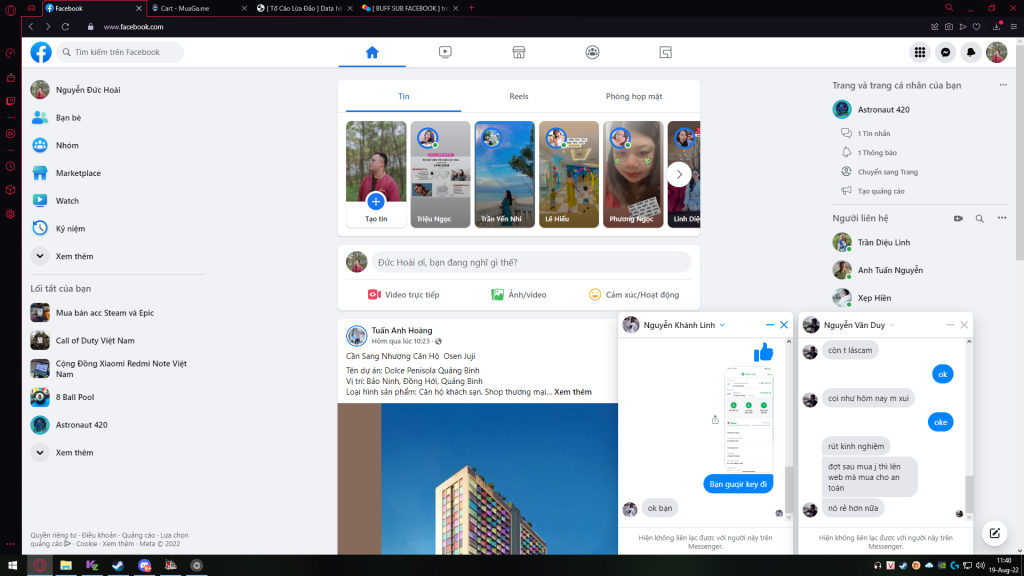
Task: Open the Groups icon in top navigation
Action: (593, 52)
